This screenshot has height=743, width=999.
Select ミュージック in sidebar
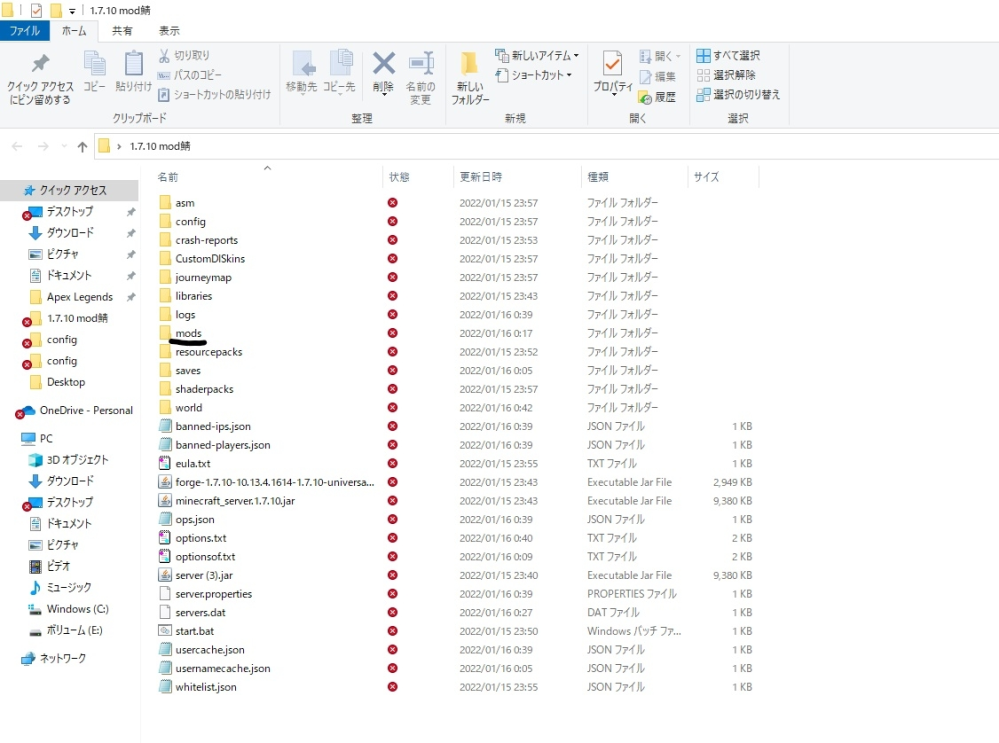point(69,588)
